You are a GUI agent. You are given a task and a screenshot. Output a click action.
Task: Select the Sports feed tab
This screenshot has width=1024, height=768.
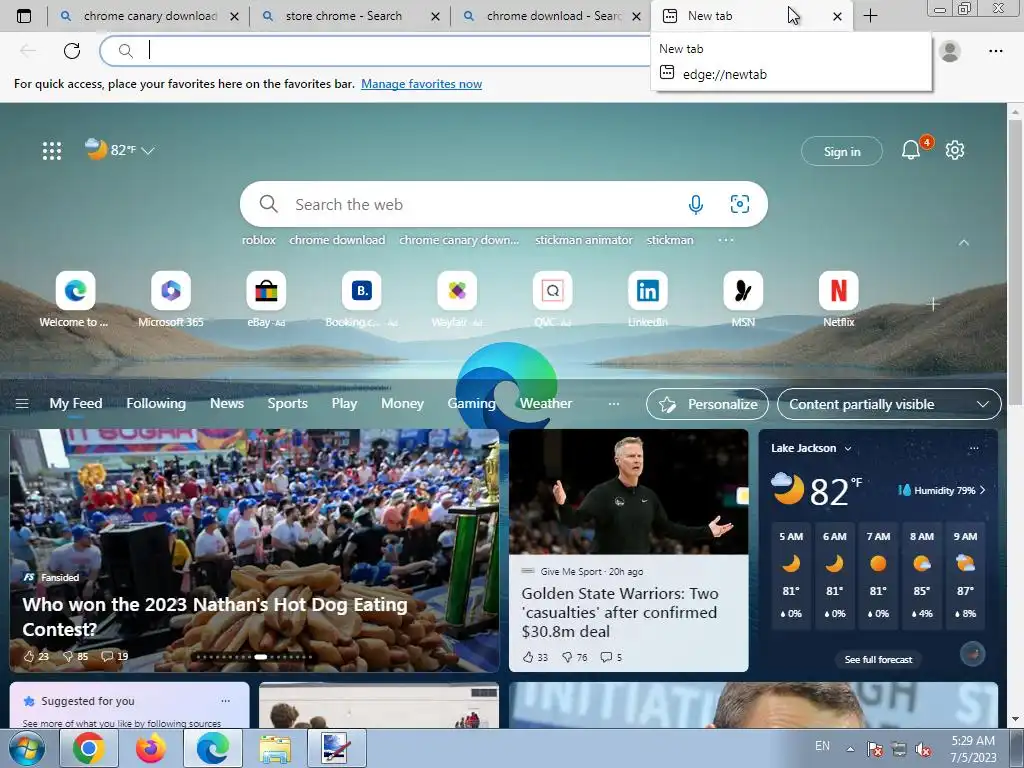point(287,404)
